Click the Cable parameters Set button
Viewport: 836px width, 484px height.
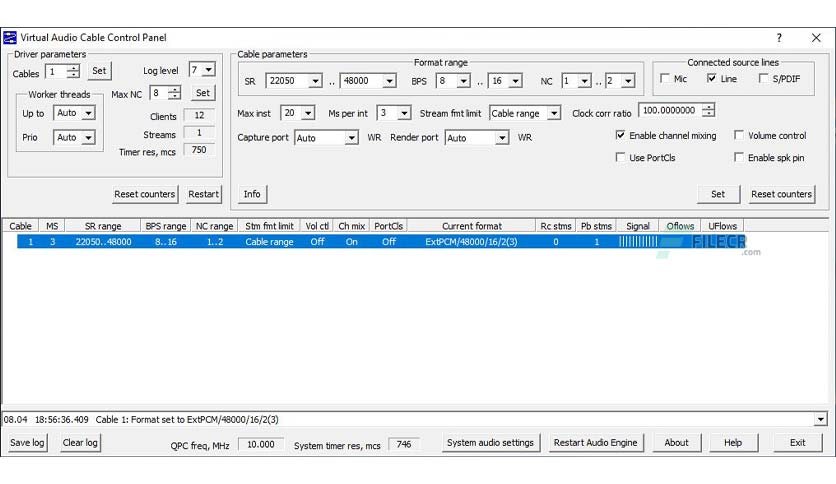(x=718, y=194)
